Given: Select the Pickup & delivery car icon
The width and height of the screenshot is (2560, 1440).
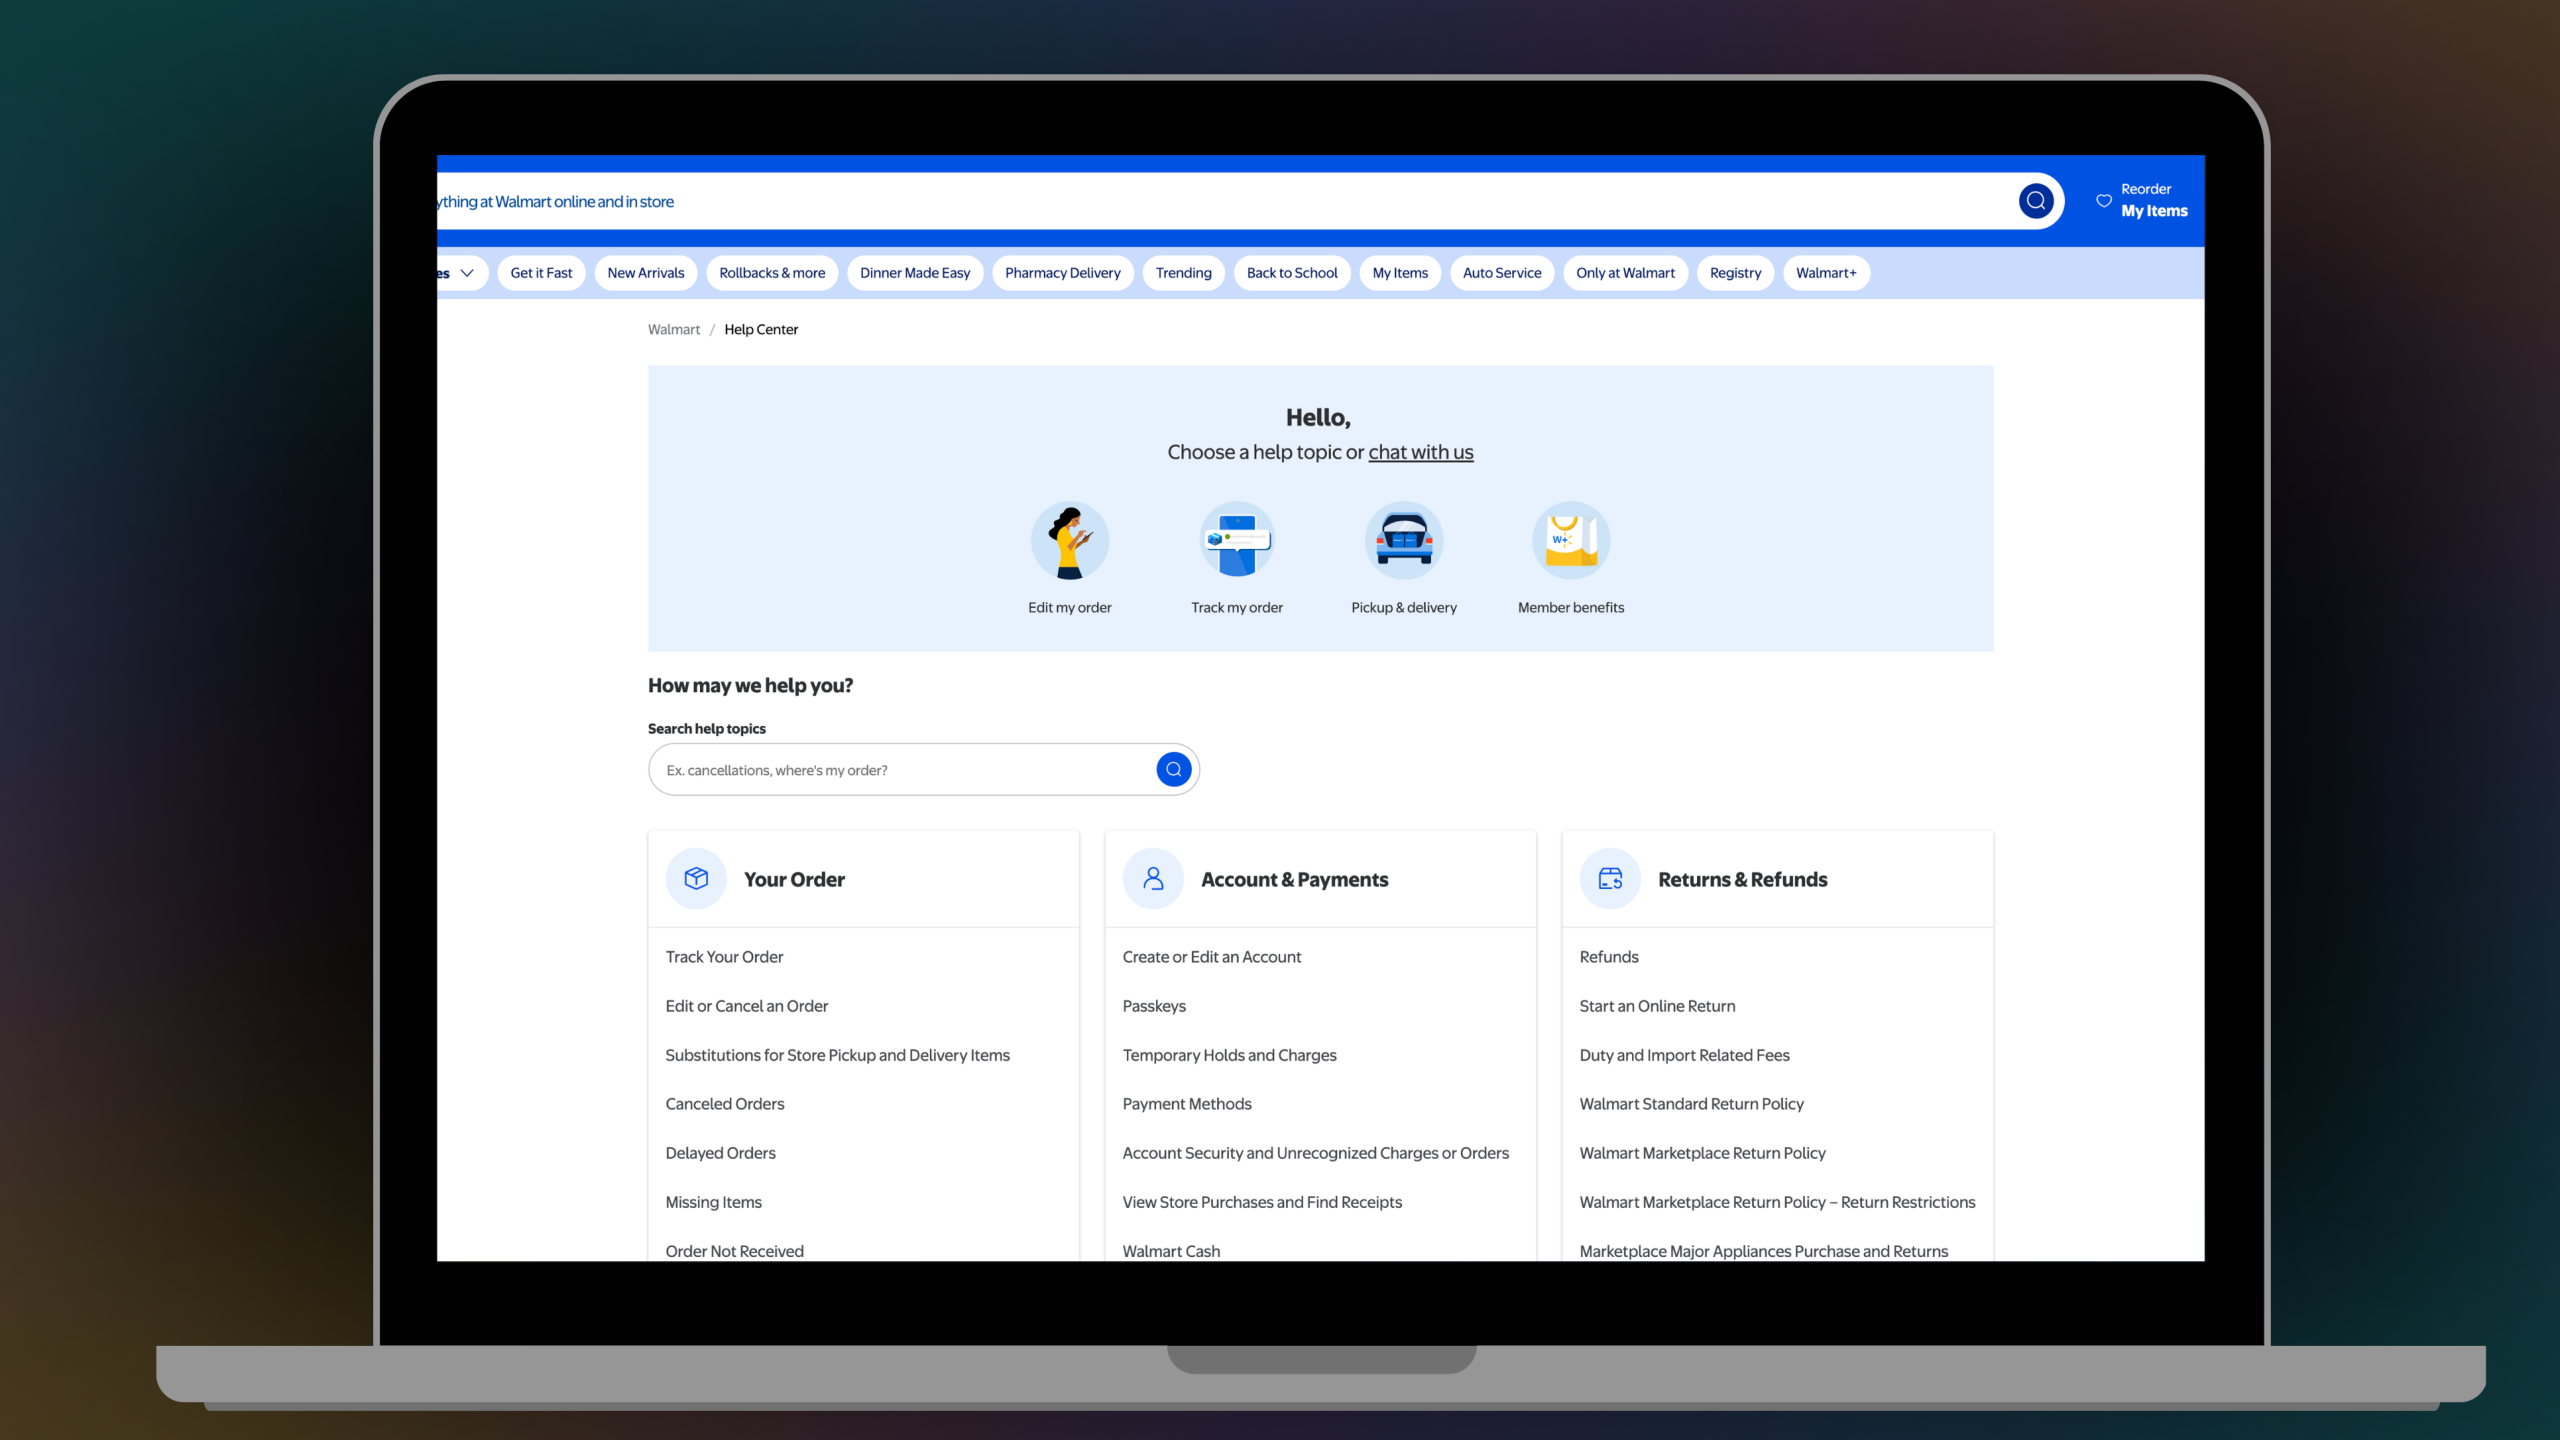Looking at the screenshot, I should point(1403,541).
